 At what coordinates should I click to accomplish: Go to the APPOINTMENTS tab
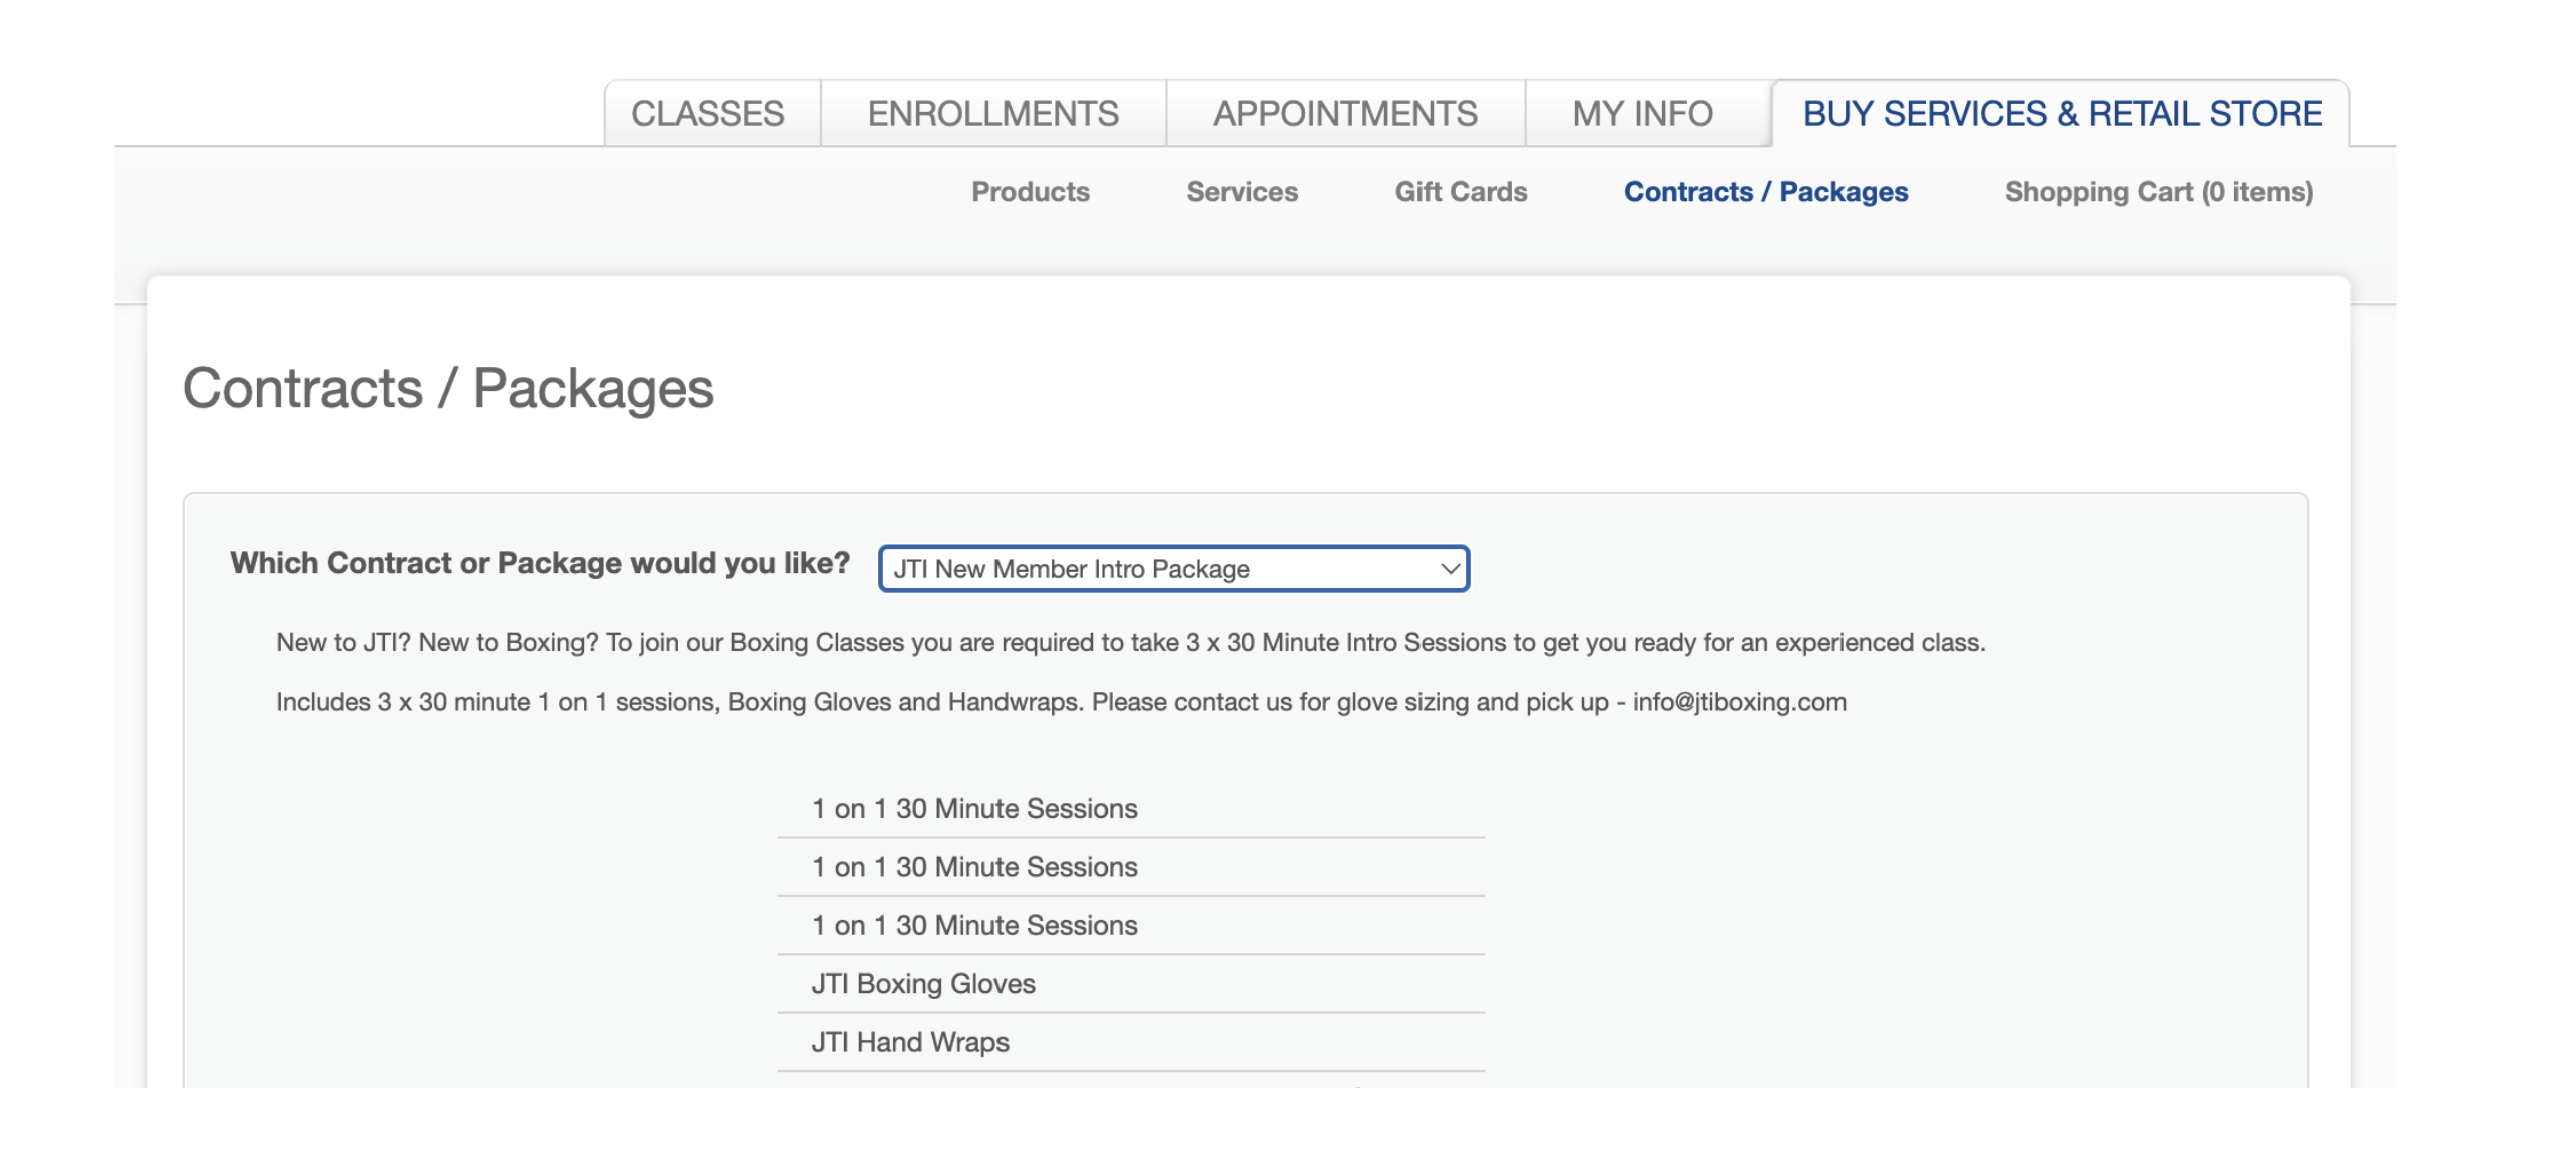(1345, 114)
